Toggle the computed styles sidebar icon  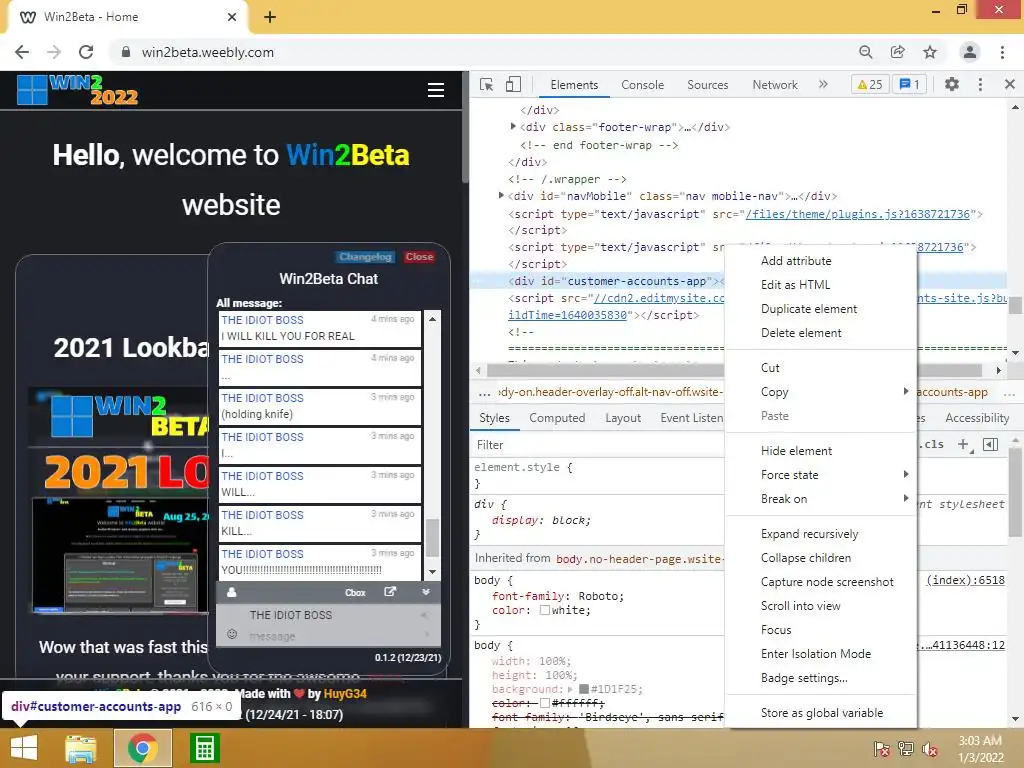click(991, 445)
